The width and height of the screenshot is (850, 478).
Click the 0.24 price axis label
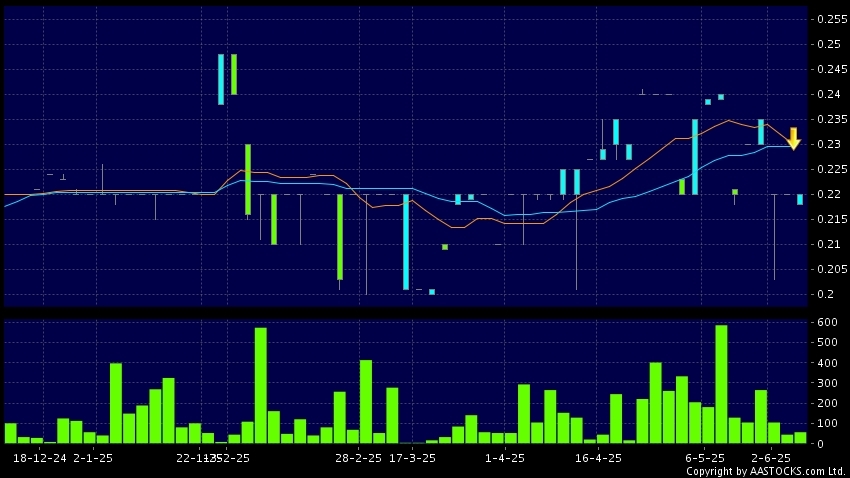[829, 94]
